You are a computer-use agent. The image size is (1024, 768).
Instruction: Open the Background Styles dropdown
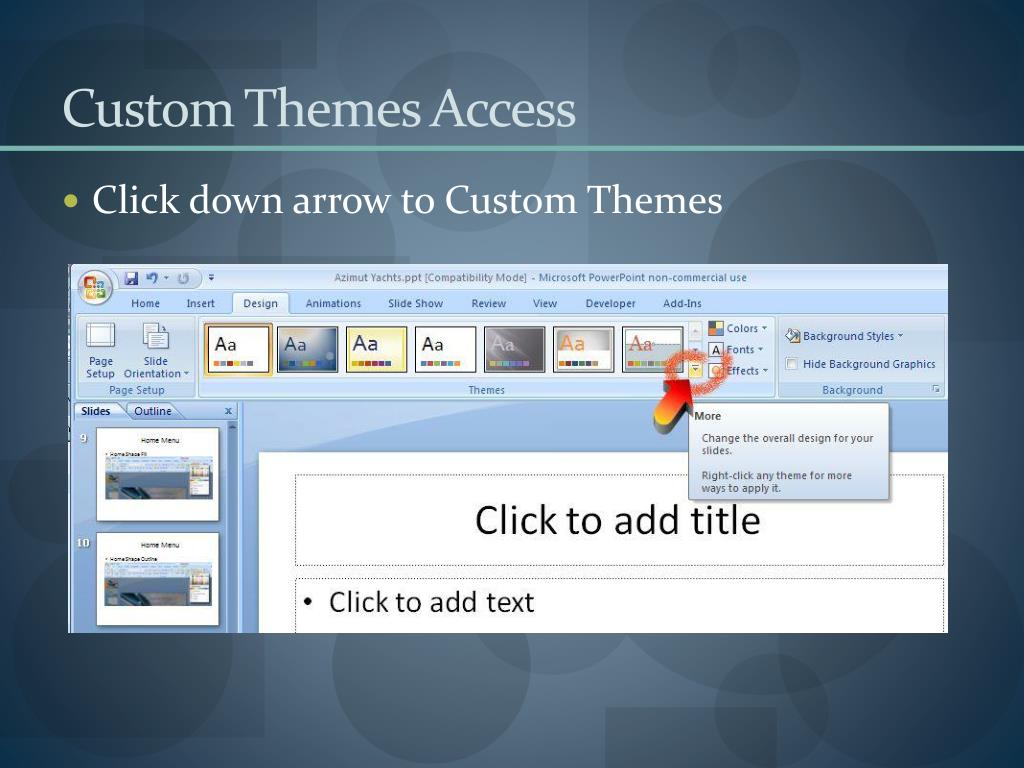coord(844,336)
